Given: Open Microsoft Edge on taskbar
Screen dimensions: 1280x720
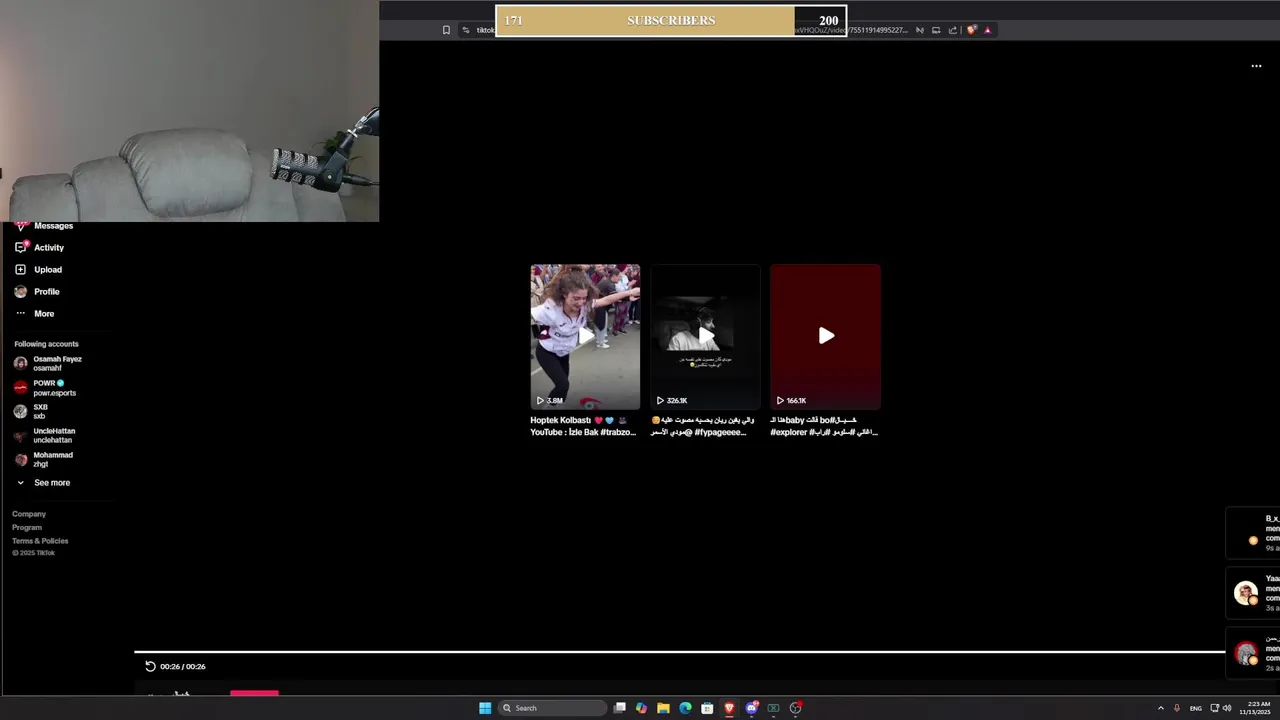Looking at the screenshot, I should pyautogui.click(x=685, y=708).
